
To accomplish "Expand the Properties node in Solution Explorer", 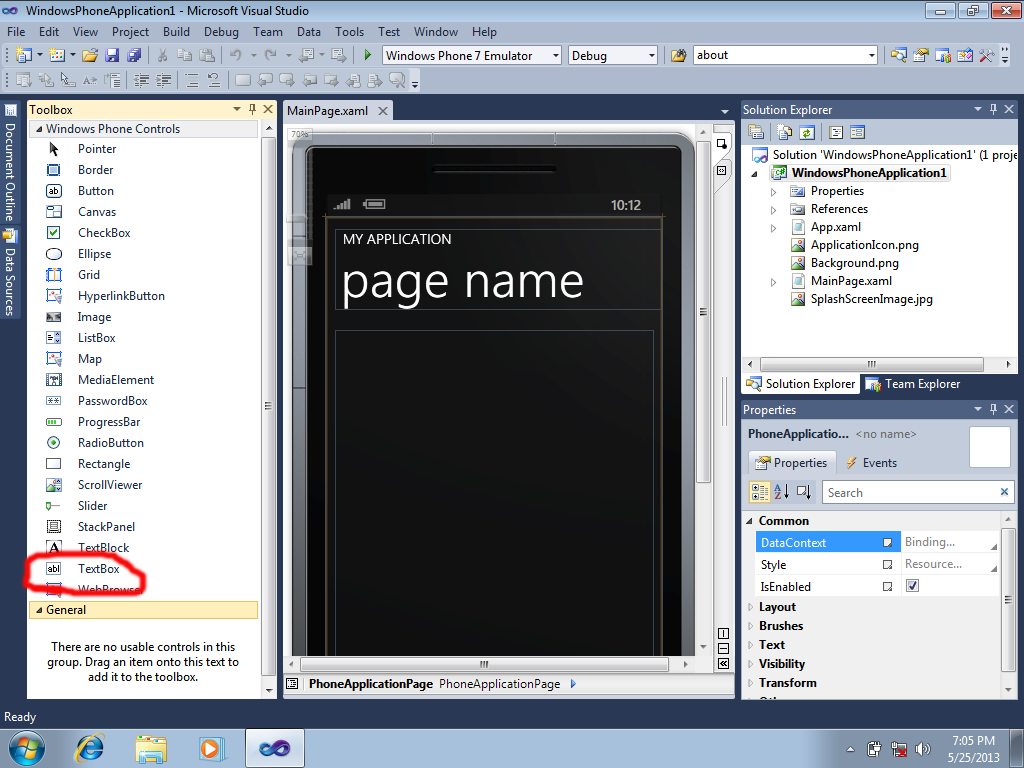I will click(774, 192).
